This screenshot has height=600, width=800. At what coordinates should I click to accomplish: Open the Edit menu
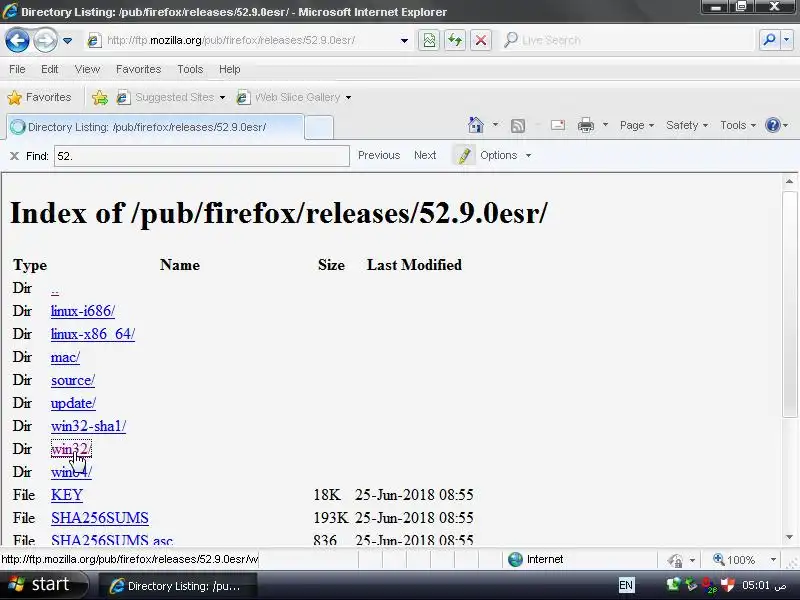(49, 69)
